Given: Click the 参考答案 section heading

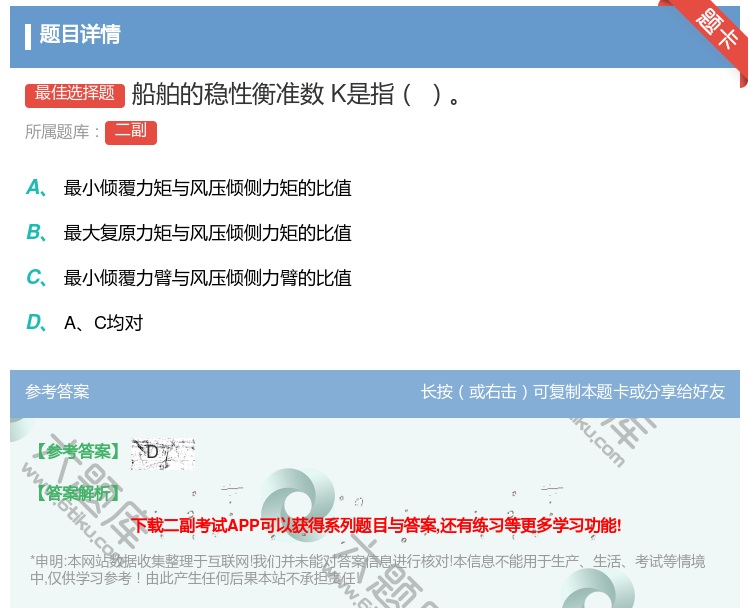Looking at the screenshot, I should click(x=57, y=392).
